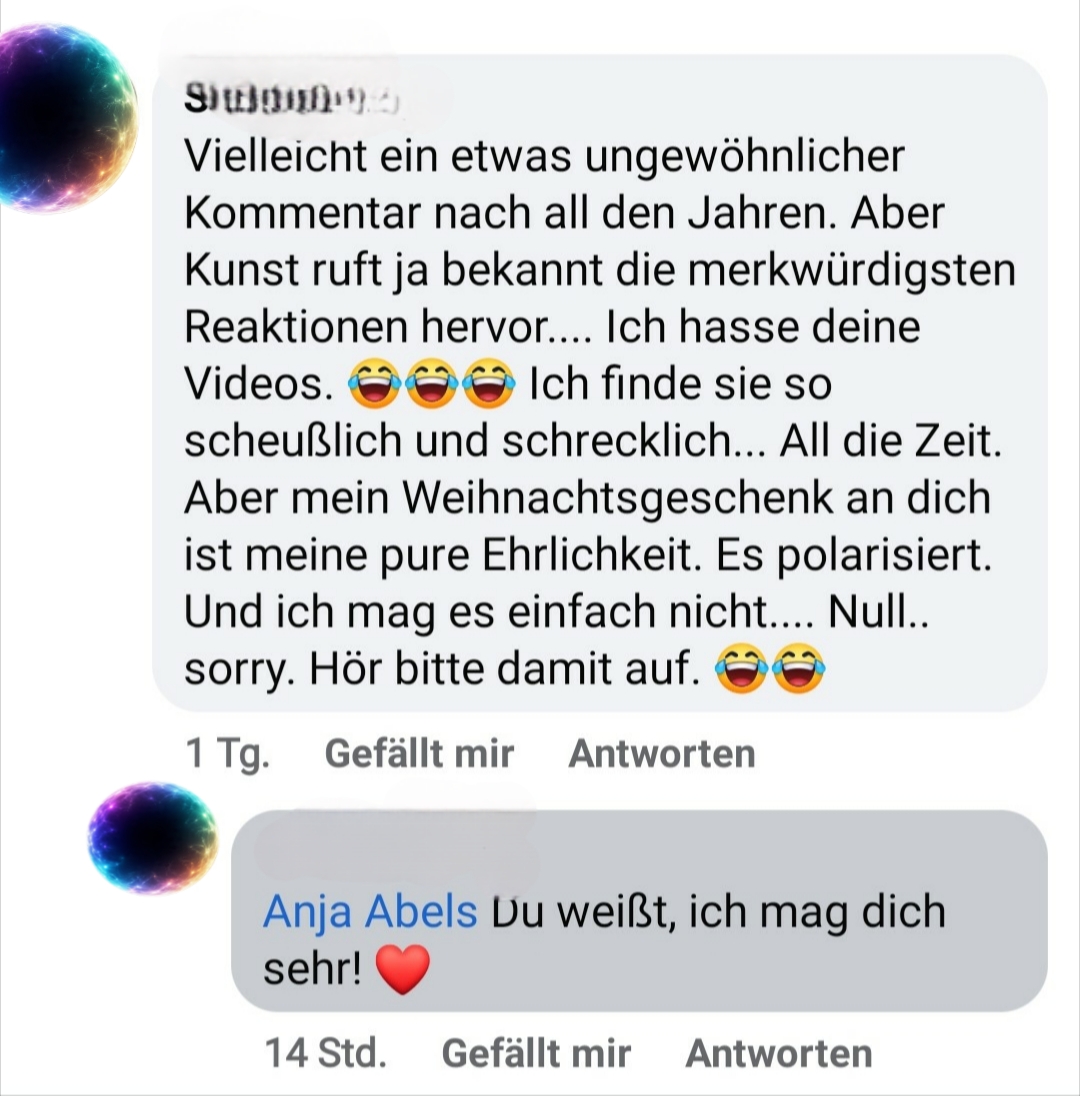Like the reply posted 14 Std. ago
The image size is (1080, 1096).
click(x=536, y=1053)
